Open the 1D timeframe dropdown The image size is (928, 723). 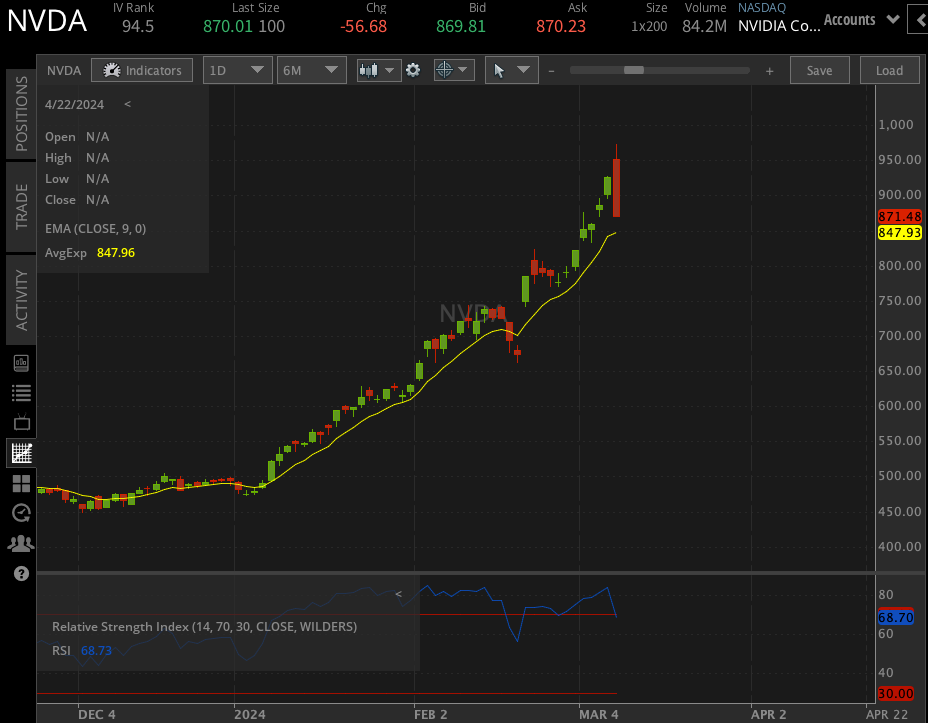(x=237, y=70)
